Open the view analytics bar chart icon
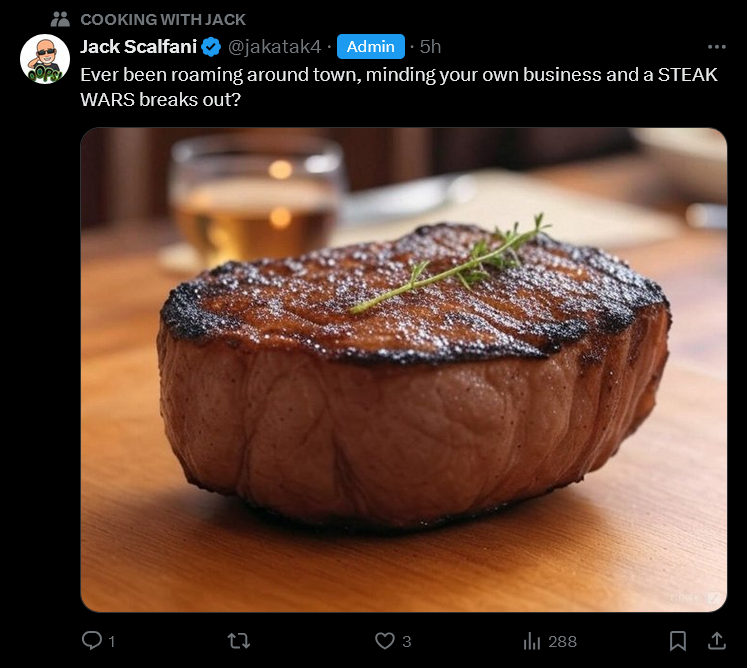 [x=532, y=641]
